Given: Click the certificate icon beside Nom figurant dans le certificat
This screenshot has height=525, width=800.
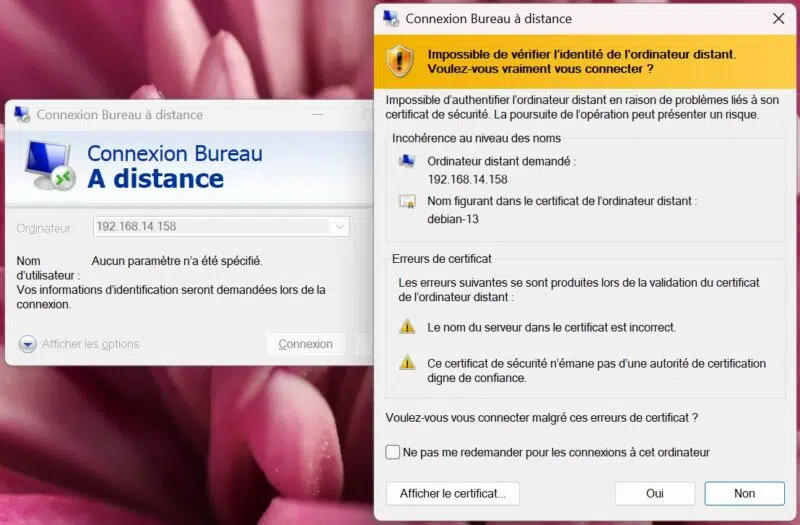Looking at the screenshot, I should click(407, 202).
